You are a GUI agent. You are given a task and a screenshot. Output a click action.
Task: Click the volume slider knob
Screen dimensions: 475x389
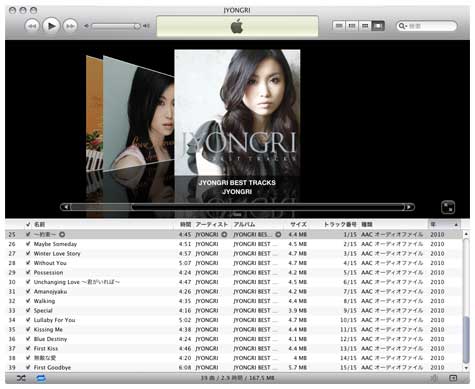[x=137, y=26]
